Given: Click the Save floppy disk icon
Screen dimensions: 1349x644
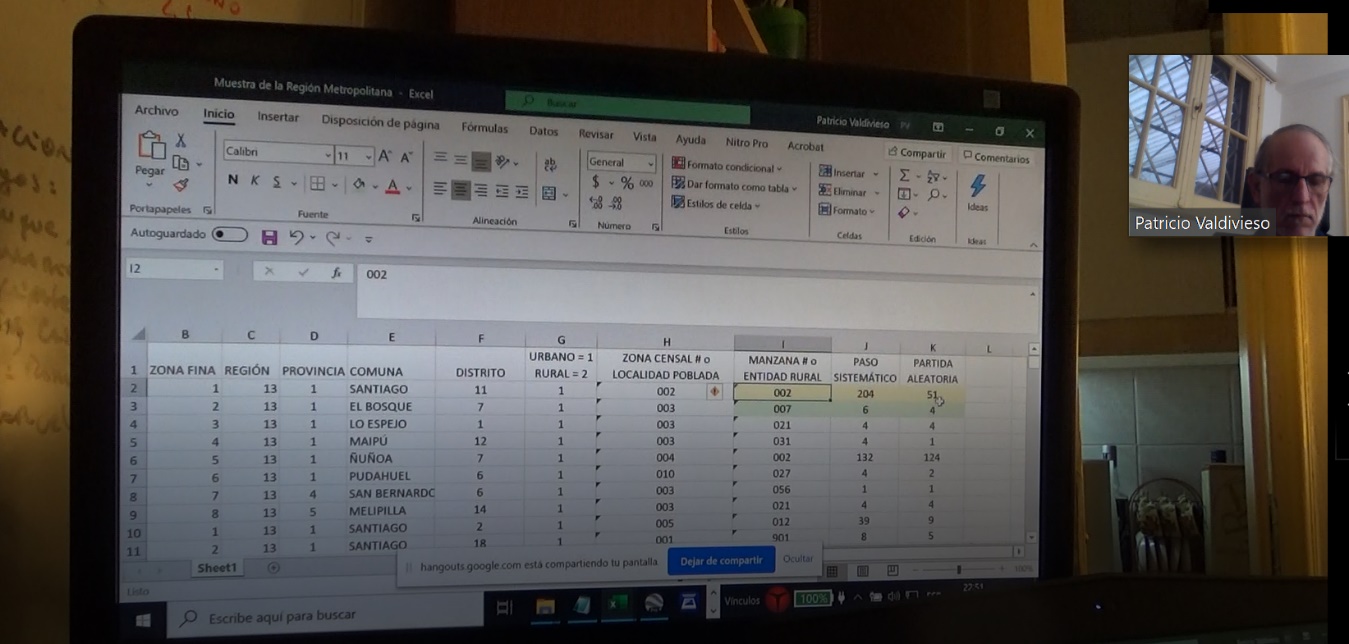Looking at the screenshot, I should point(269,237).
